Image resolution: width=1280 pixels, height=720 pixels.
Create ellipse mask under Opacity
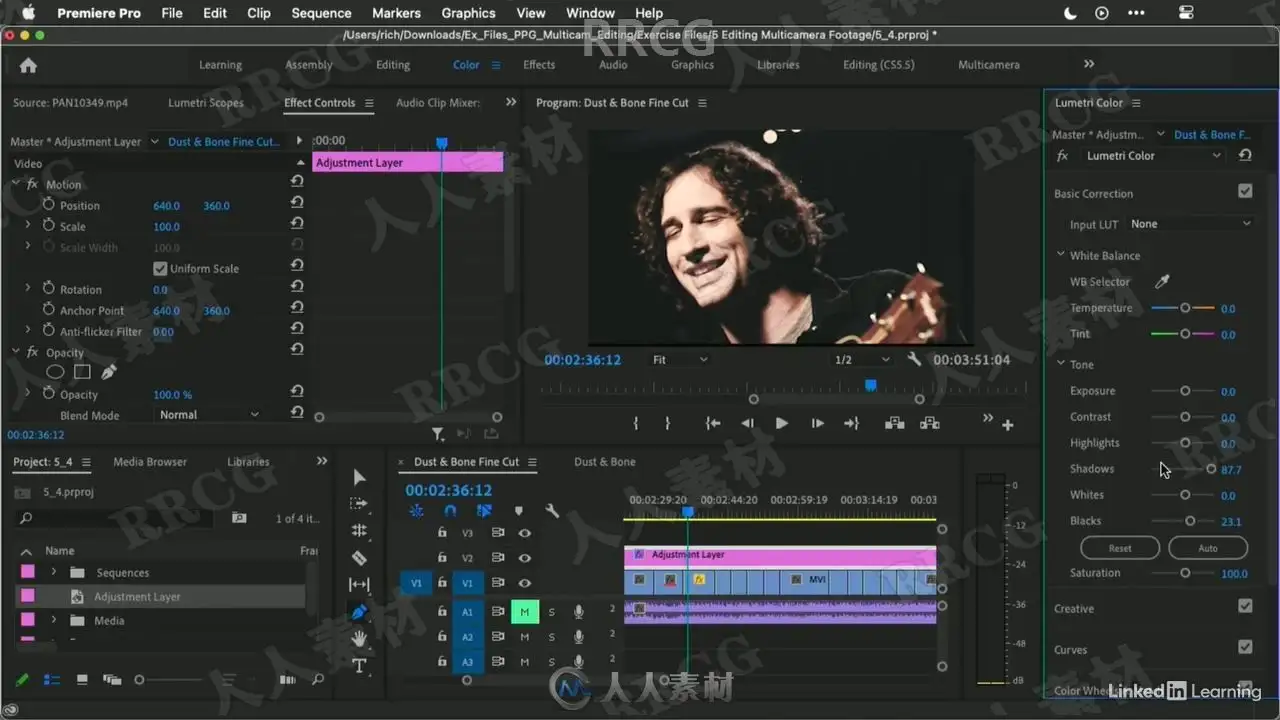pos(55,372)
